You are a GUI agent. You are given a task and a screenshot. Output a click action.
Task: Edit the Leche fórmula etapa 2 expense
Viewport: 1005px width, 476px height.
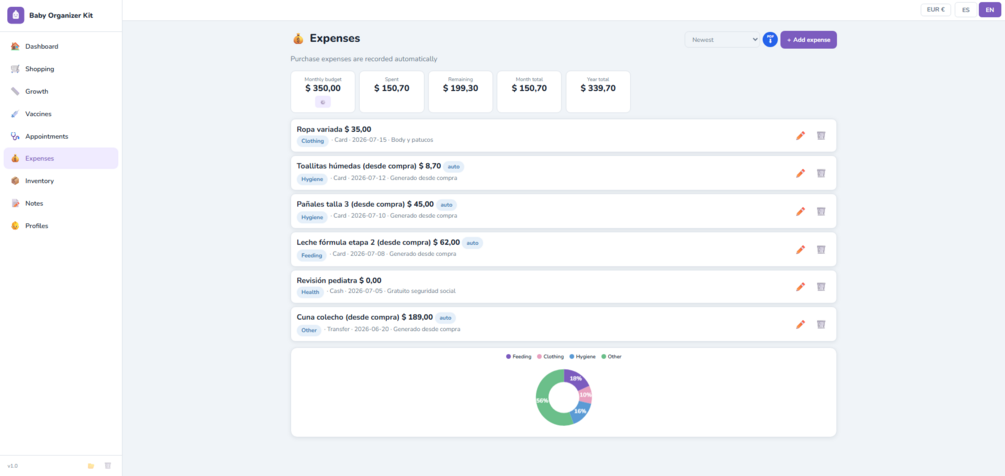[x=800, y=249]
